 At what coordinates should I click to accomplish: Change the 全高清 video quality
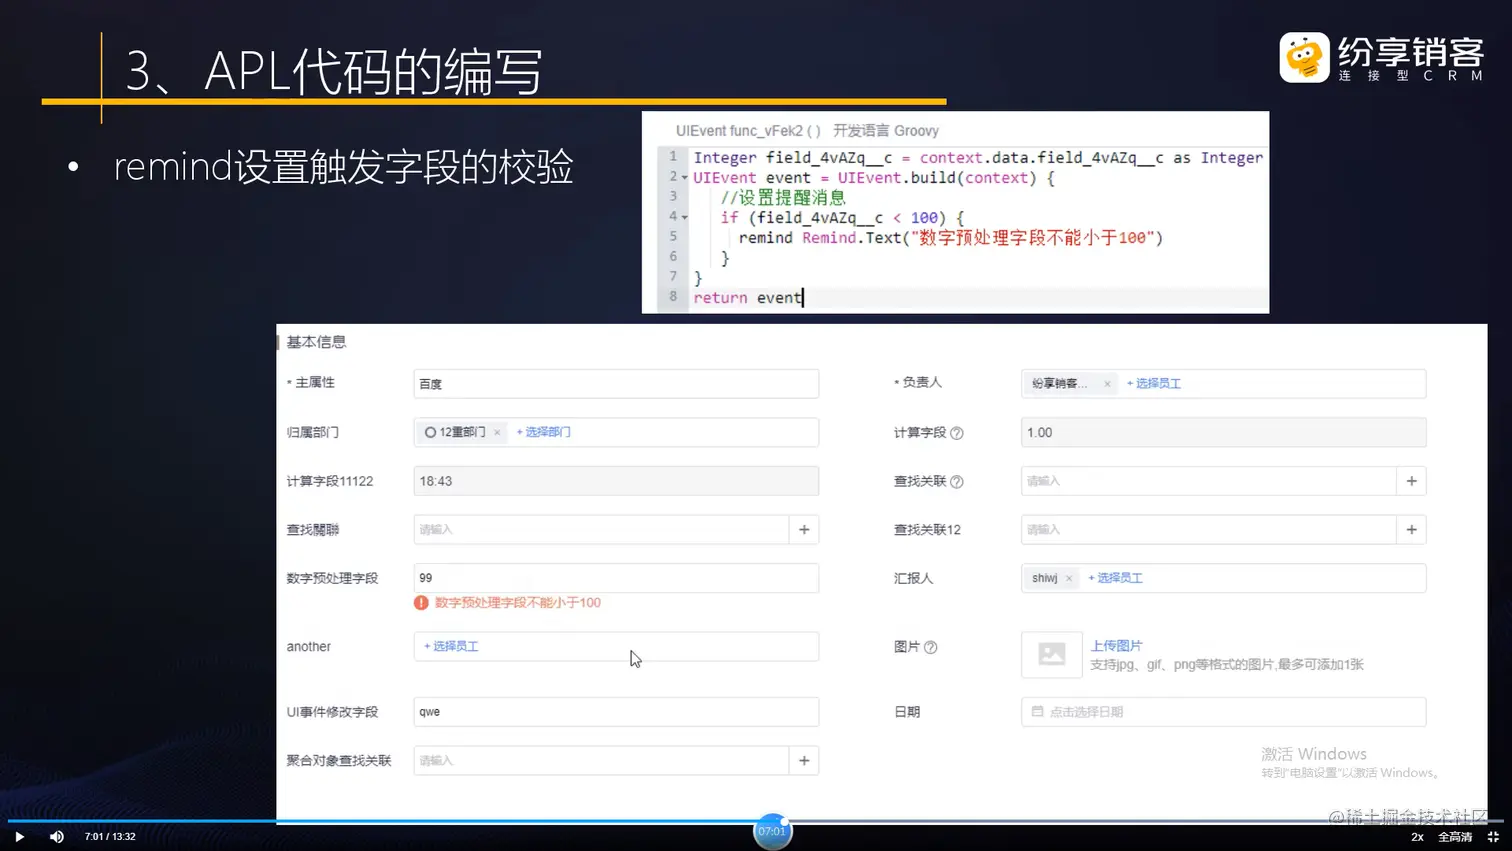point(1455,837)
